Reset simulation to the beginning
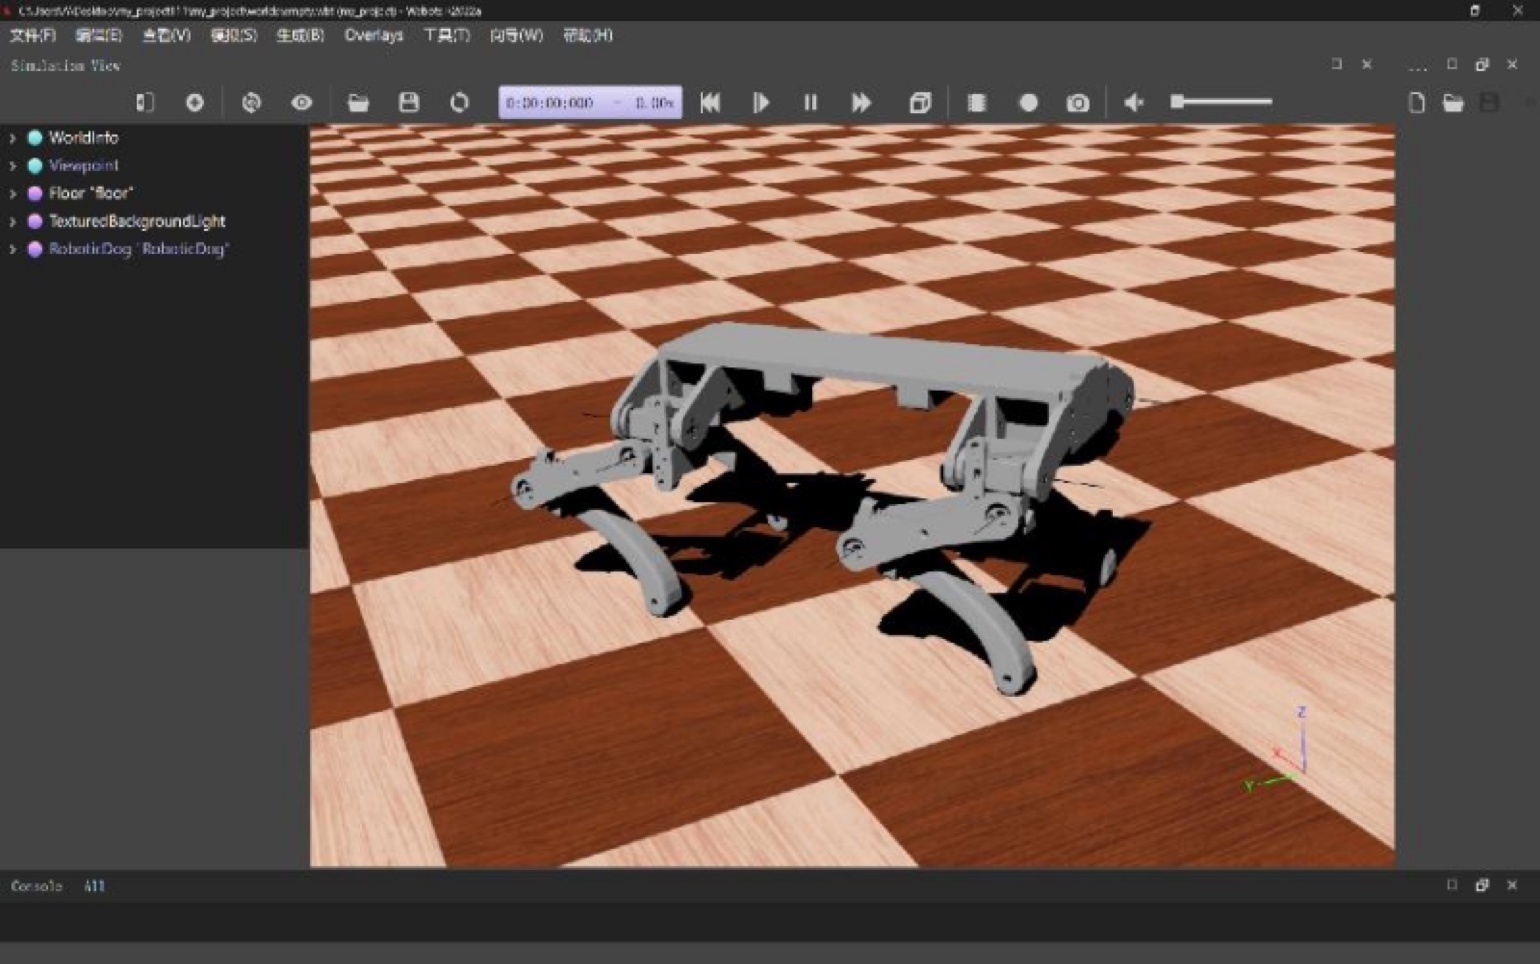 tap(710, 103)
